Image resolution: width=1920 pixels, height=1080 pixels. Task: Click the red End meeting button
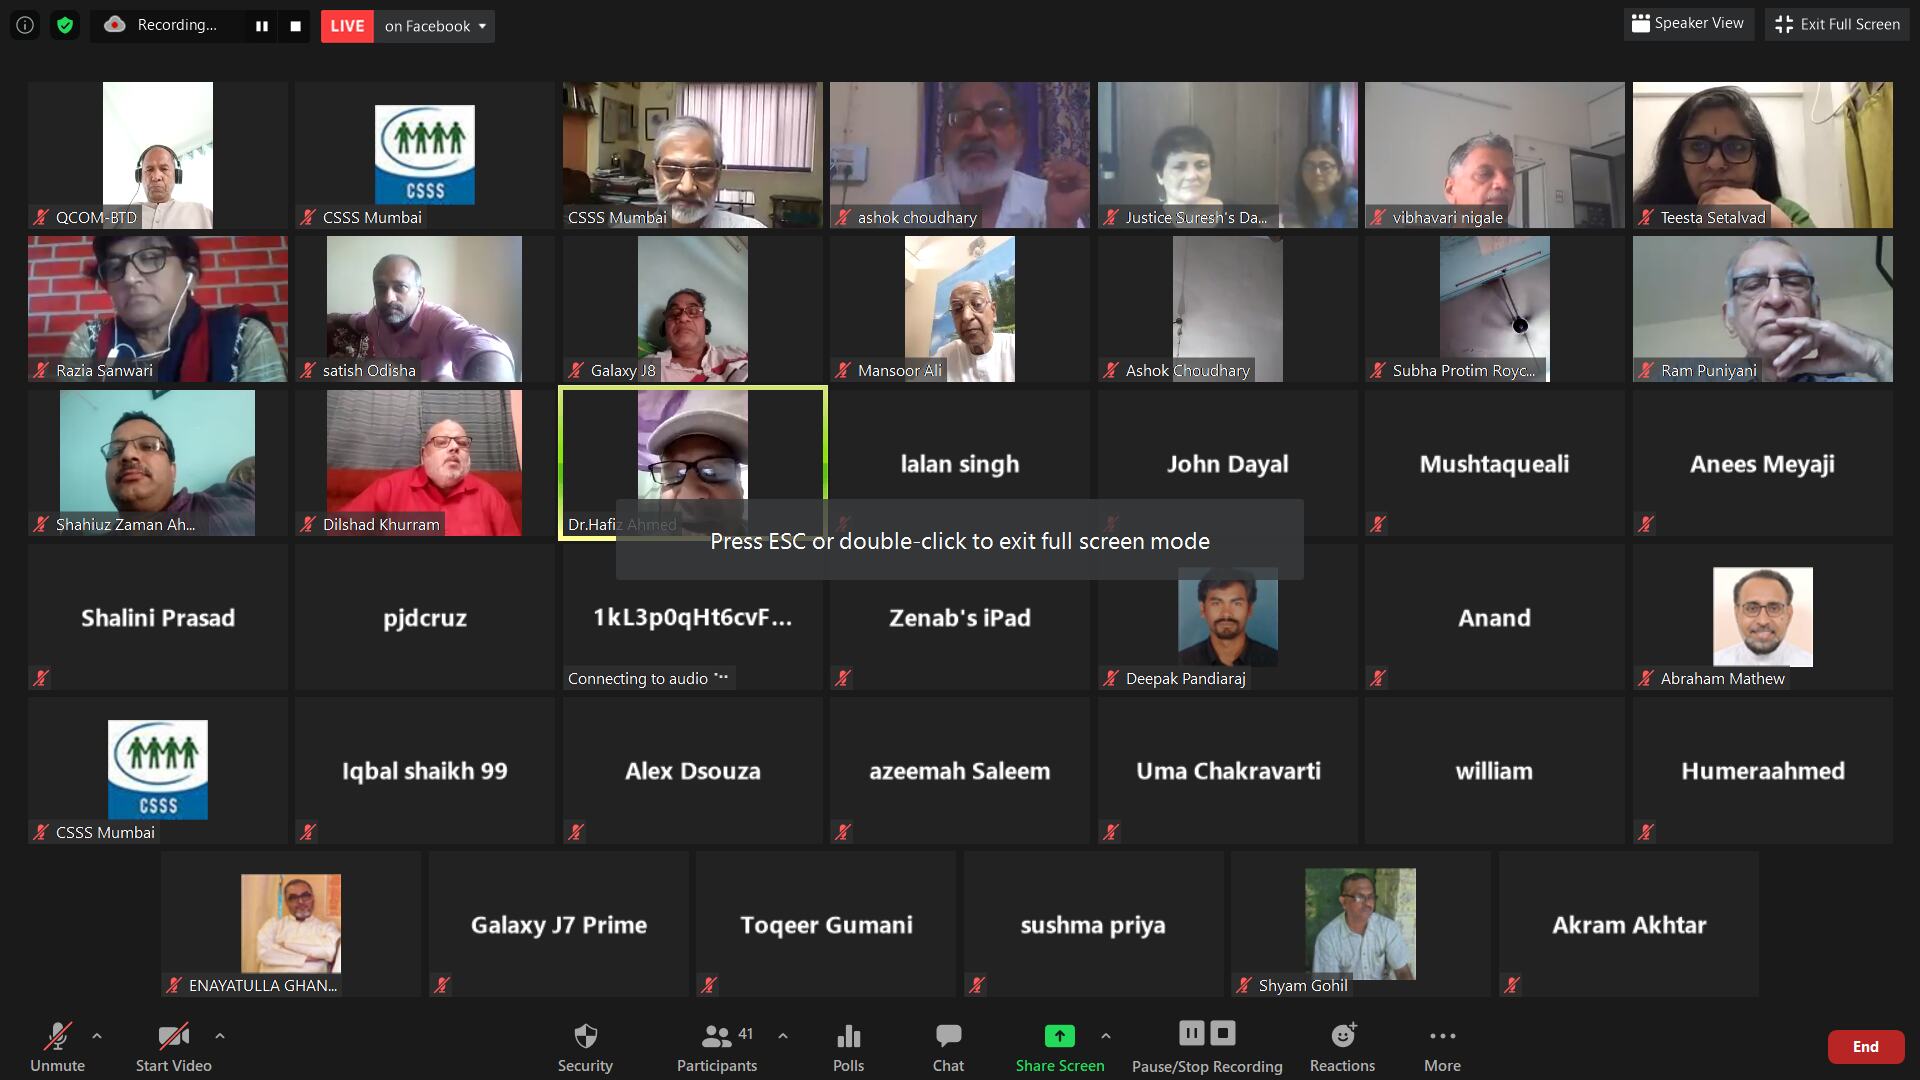tap(1865, 1047)
